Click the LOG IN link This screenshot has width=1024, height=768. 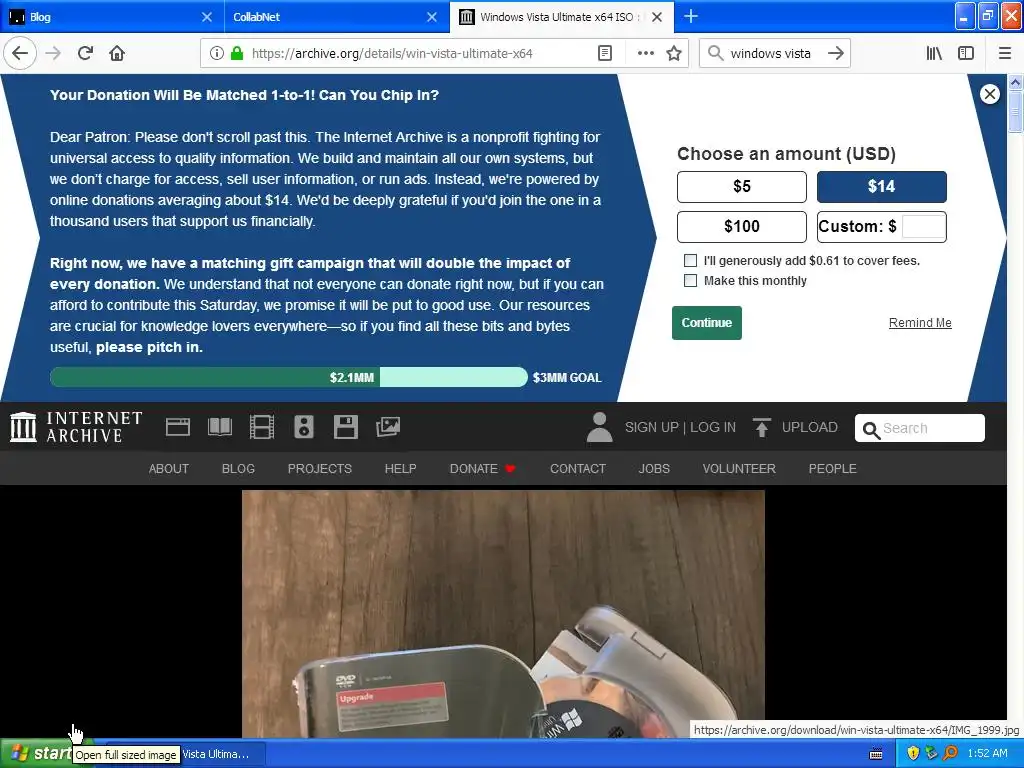(x=713, y=427)
